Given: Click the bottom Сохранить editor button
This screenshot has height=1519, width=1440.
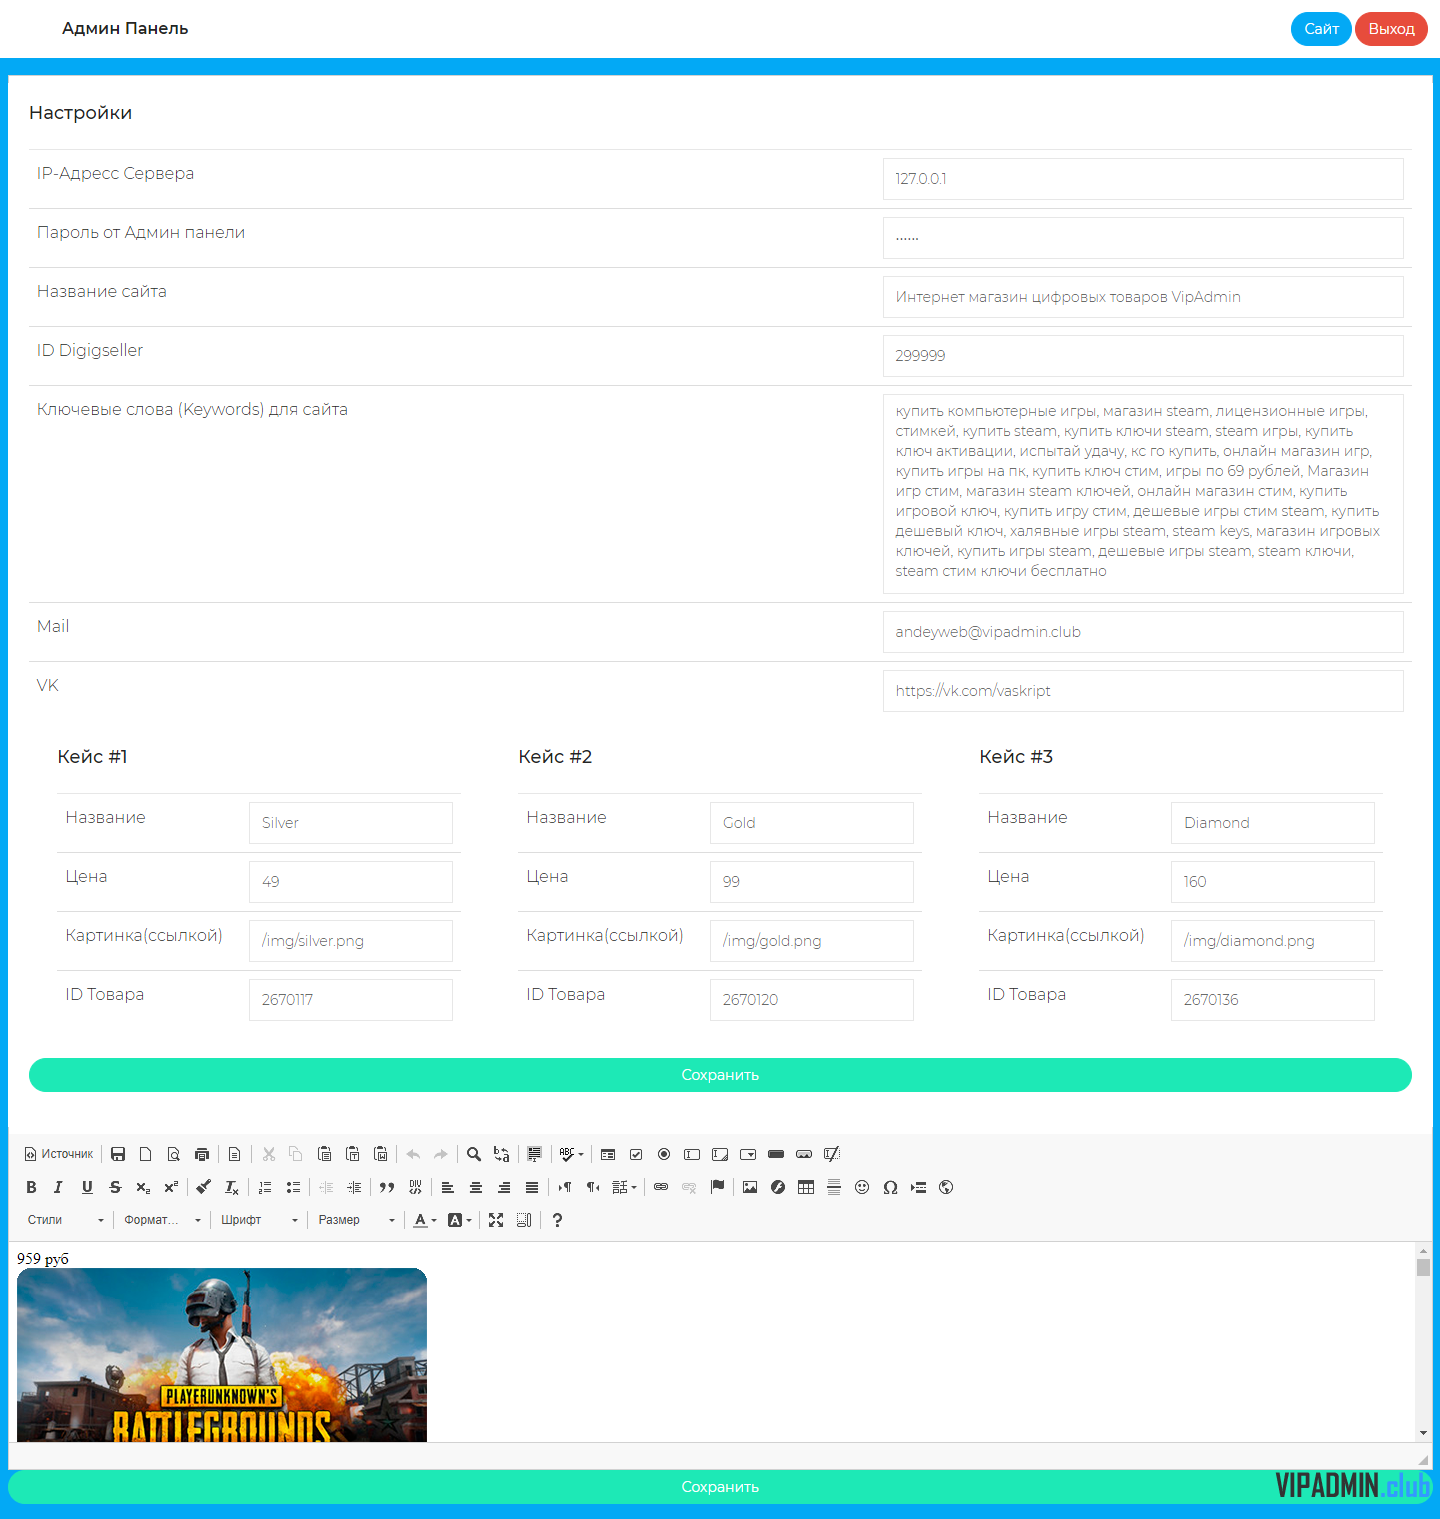Looking at the screenshot, I should click(x=720, y=1487).
